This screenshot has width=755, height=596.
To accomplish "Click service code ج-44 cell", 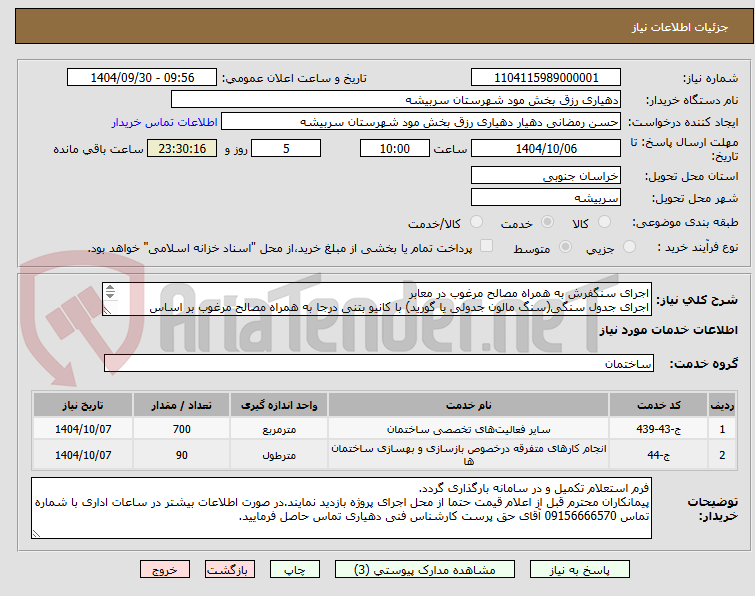I will tap(658, 454).
